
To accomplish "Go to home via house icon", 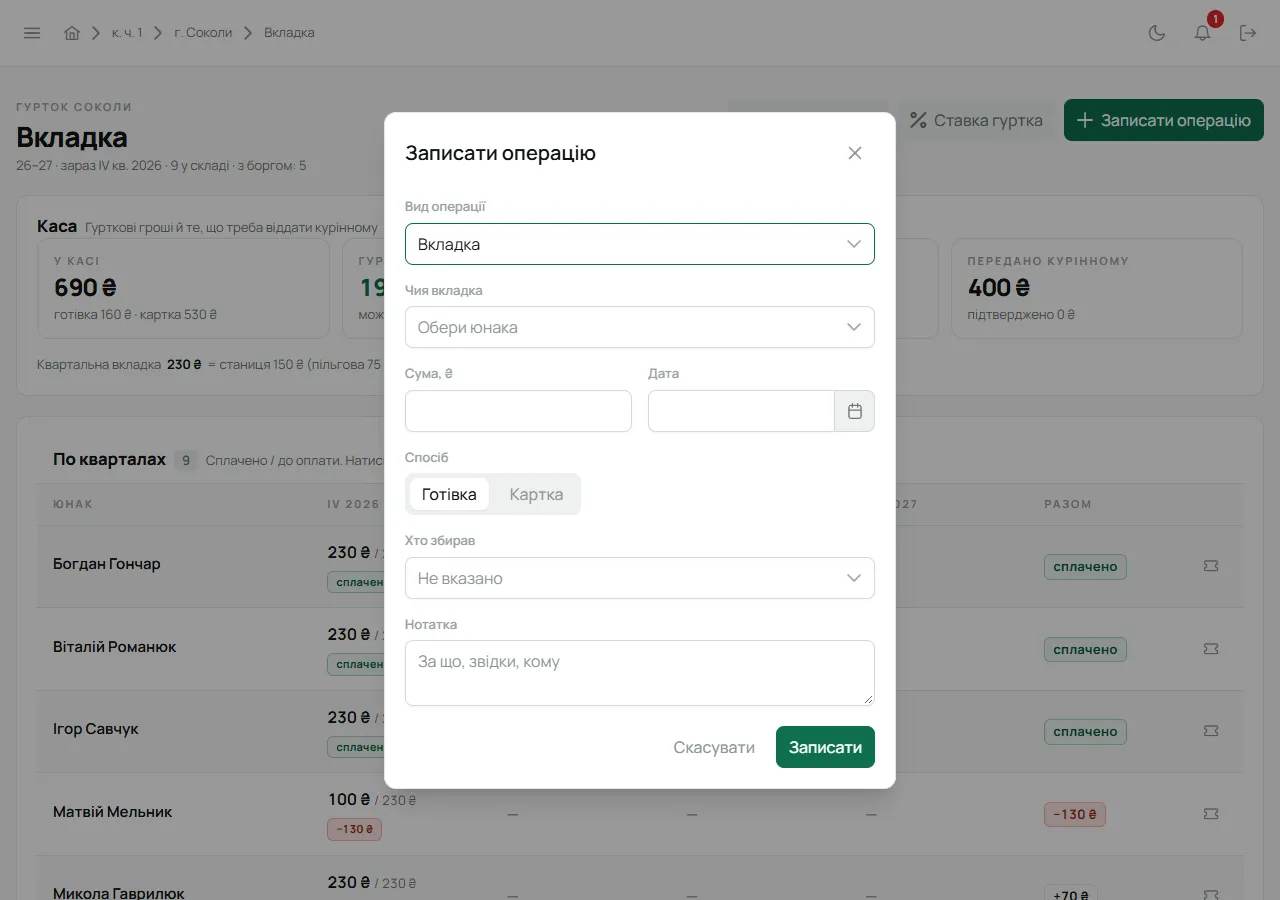I will pos(72,33).
